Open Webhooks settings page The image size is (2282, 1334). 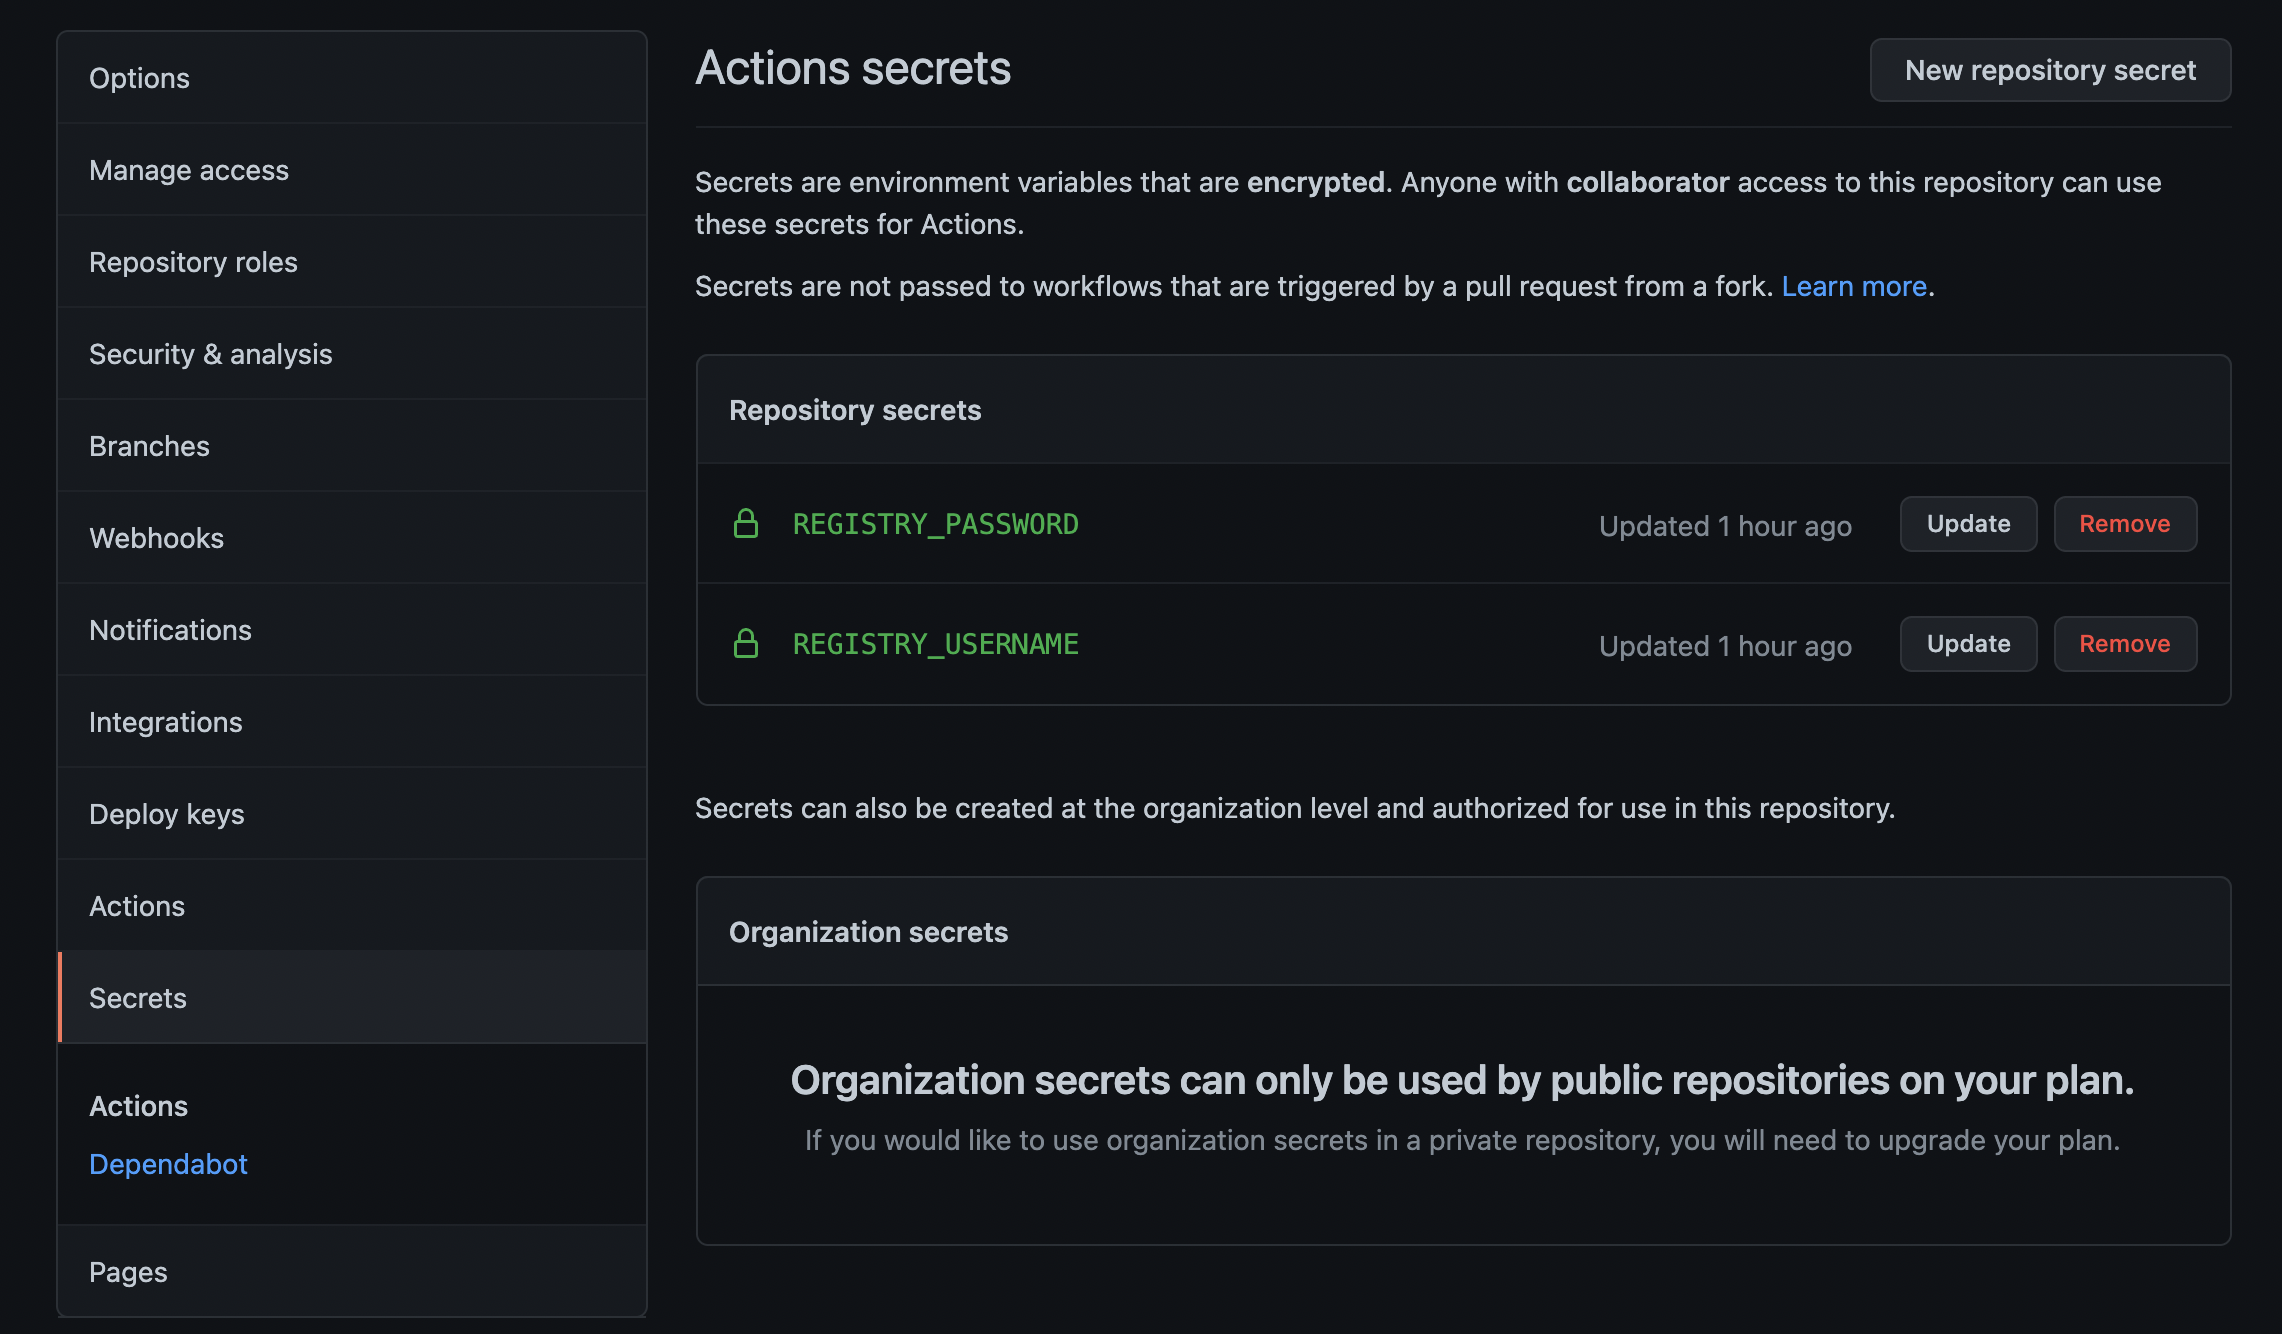click(156, 538)
